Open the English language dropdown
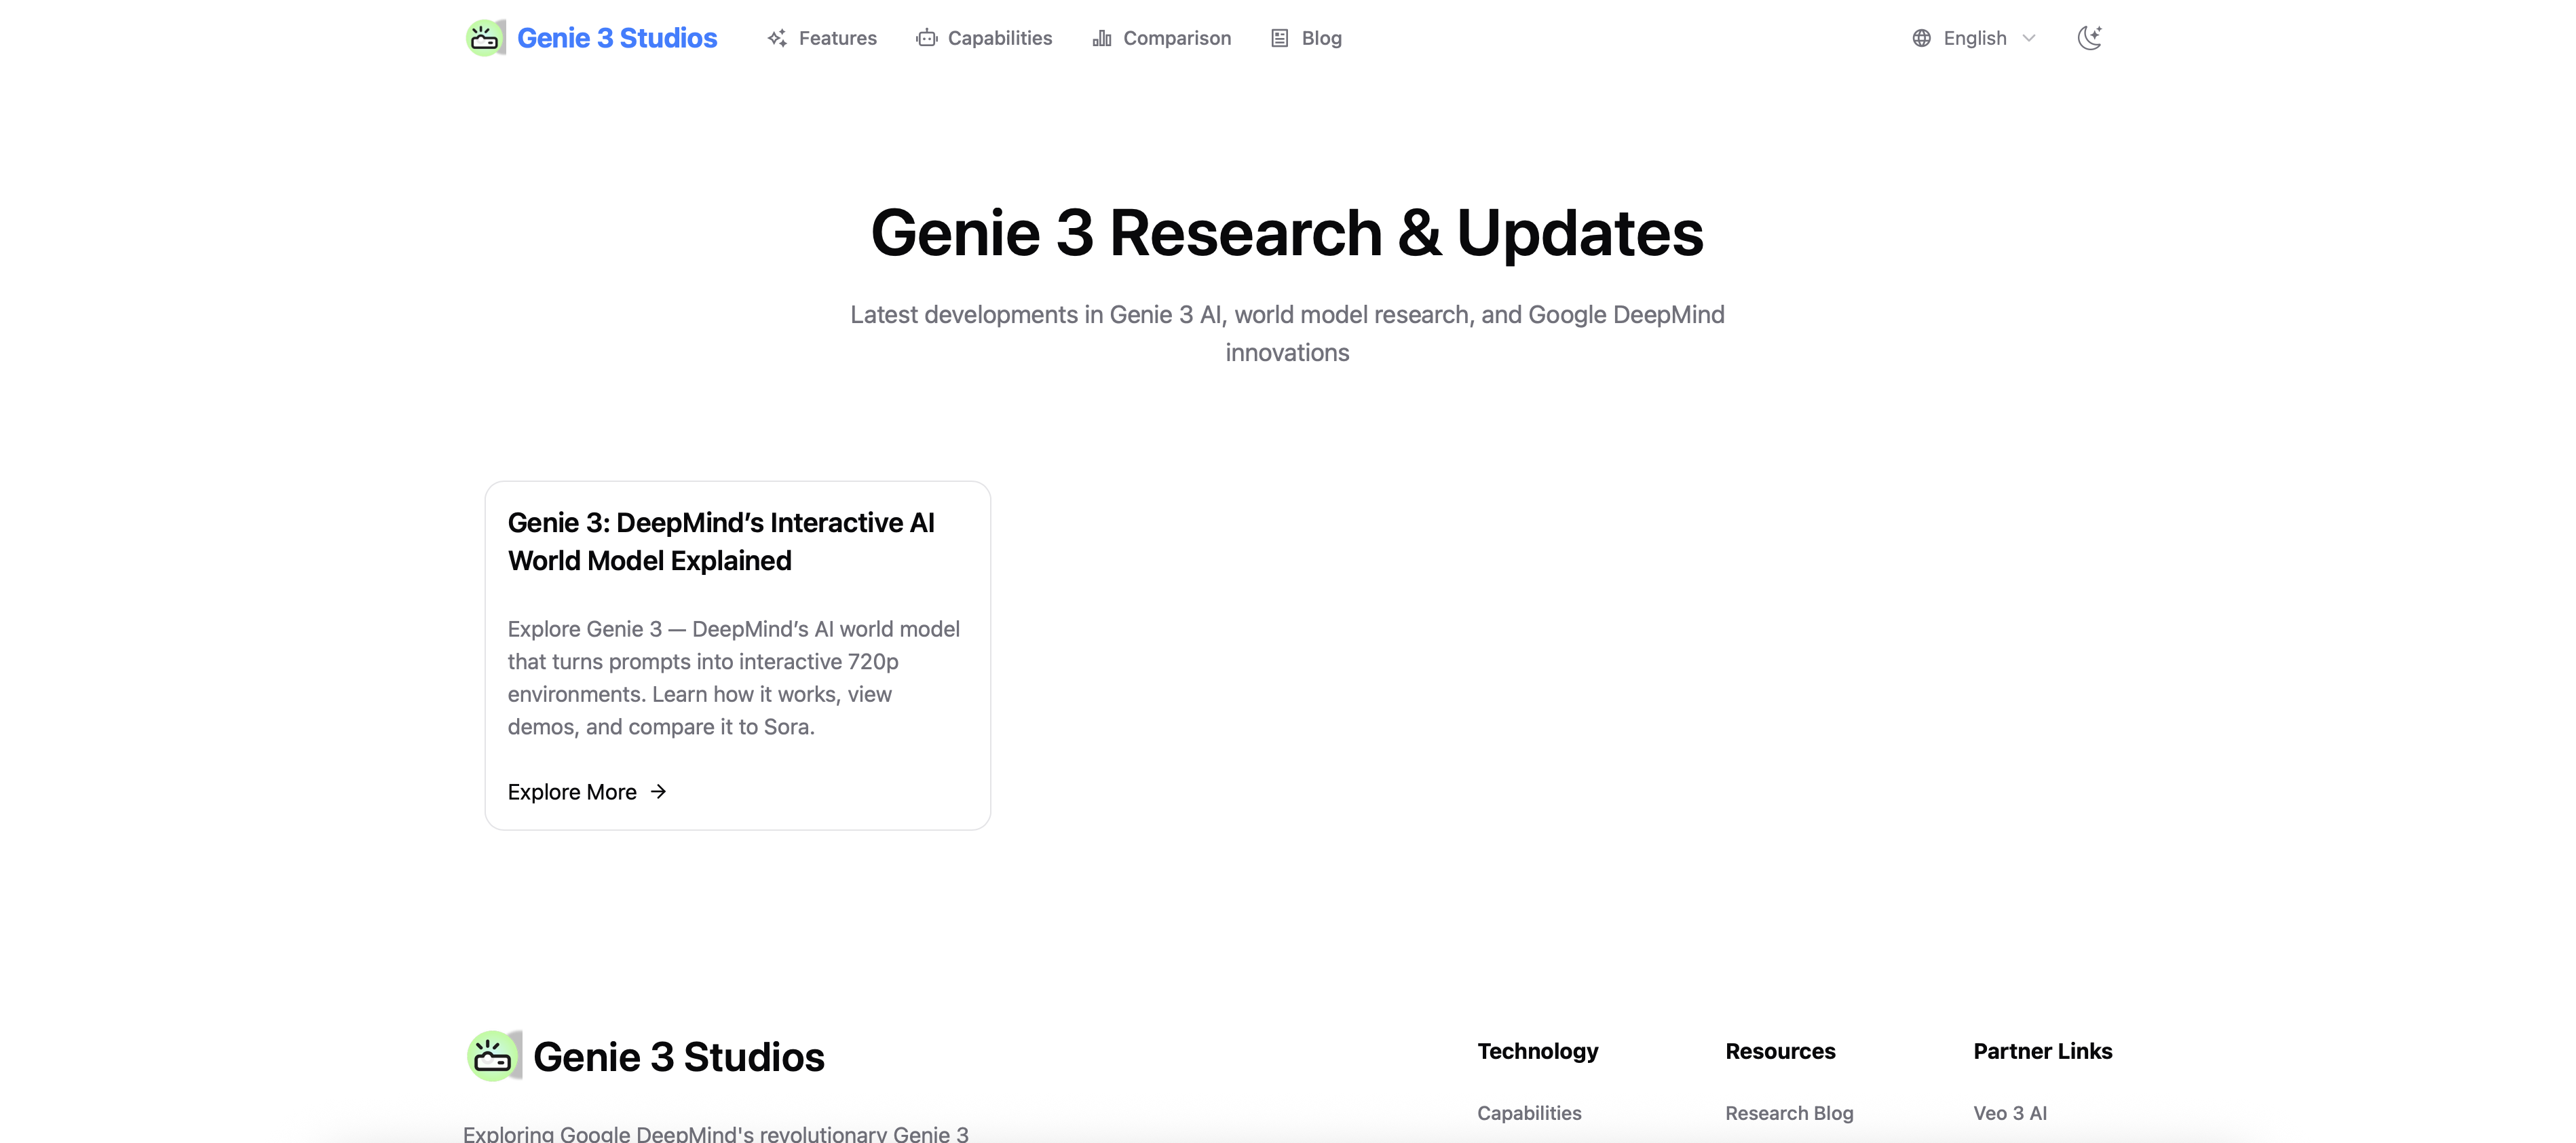This screenshot has width=2576, height=1143. click(1974, 38)
